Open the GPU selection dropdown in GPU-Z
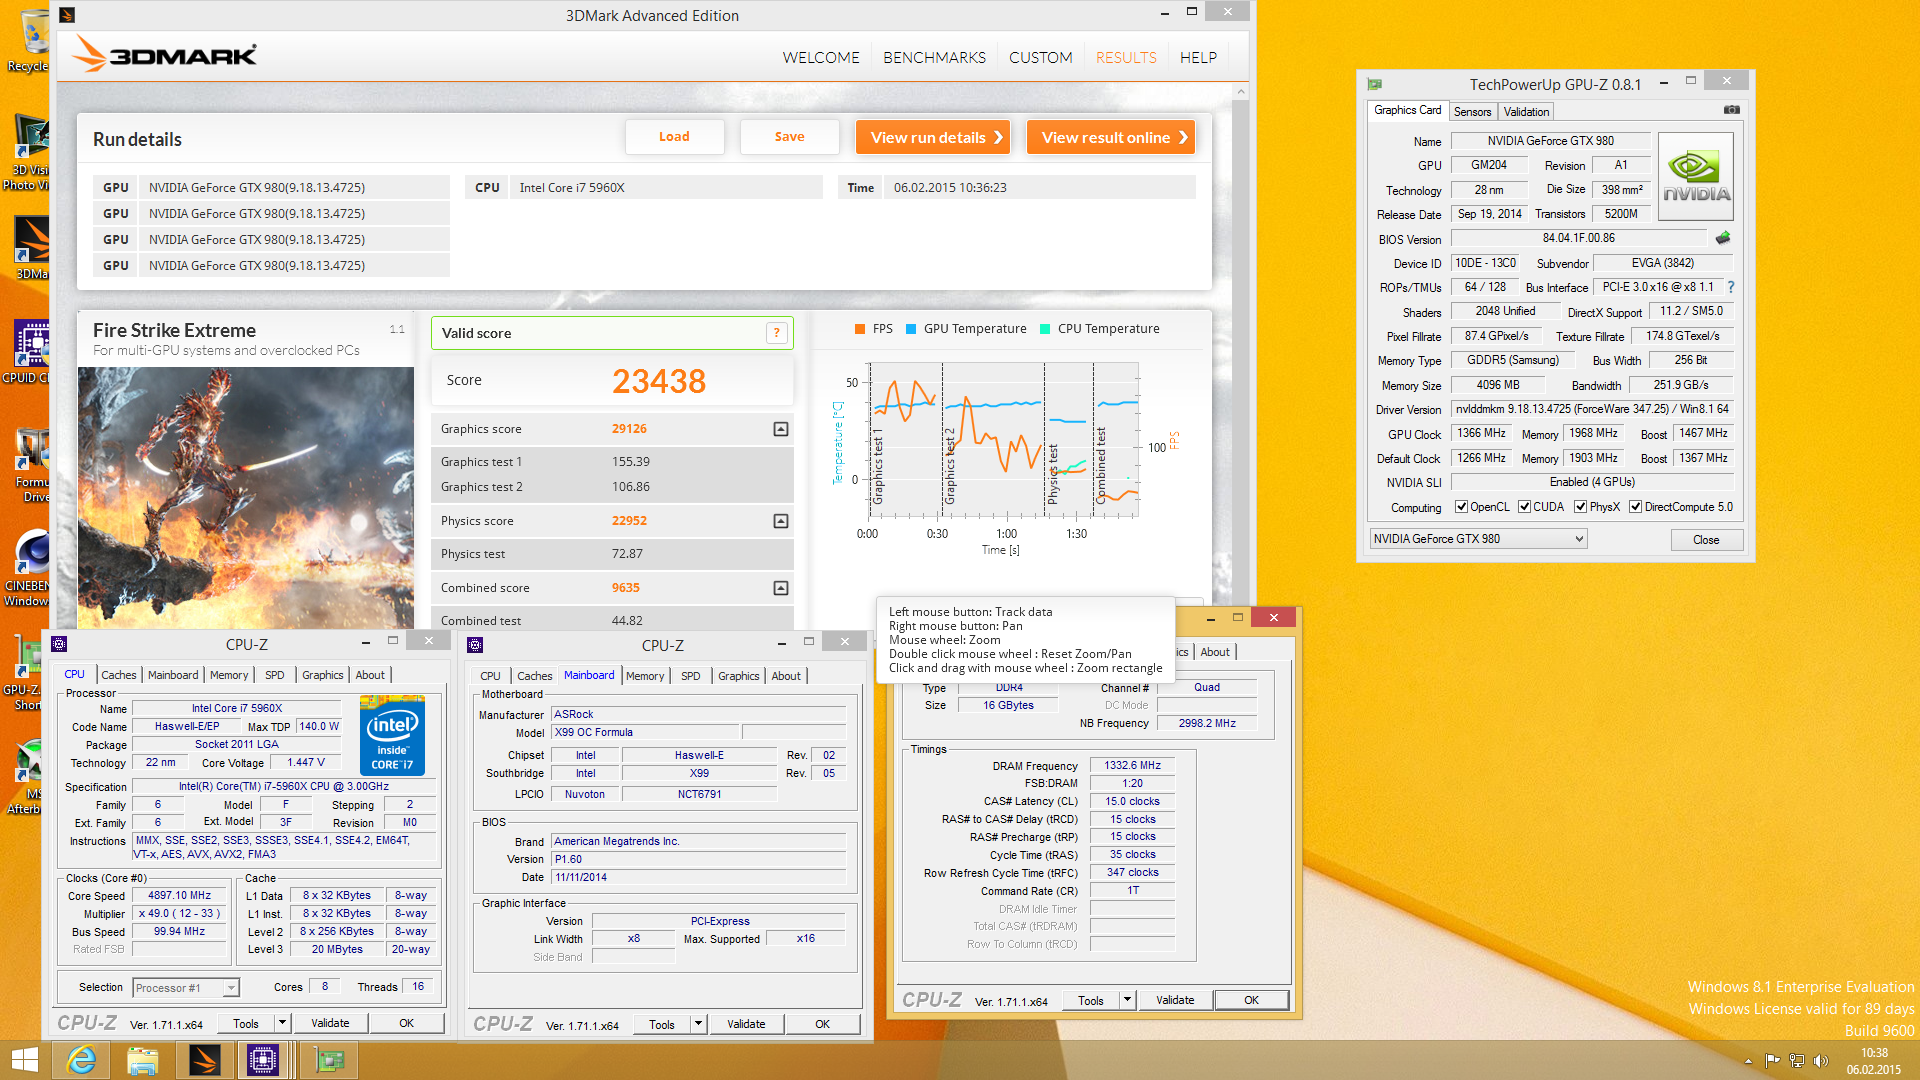Screen dimensions: 1920x1080 [x=1478, y=539]
